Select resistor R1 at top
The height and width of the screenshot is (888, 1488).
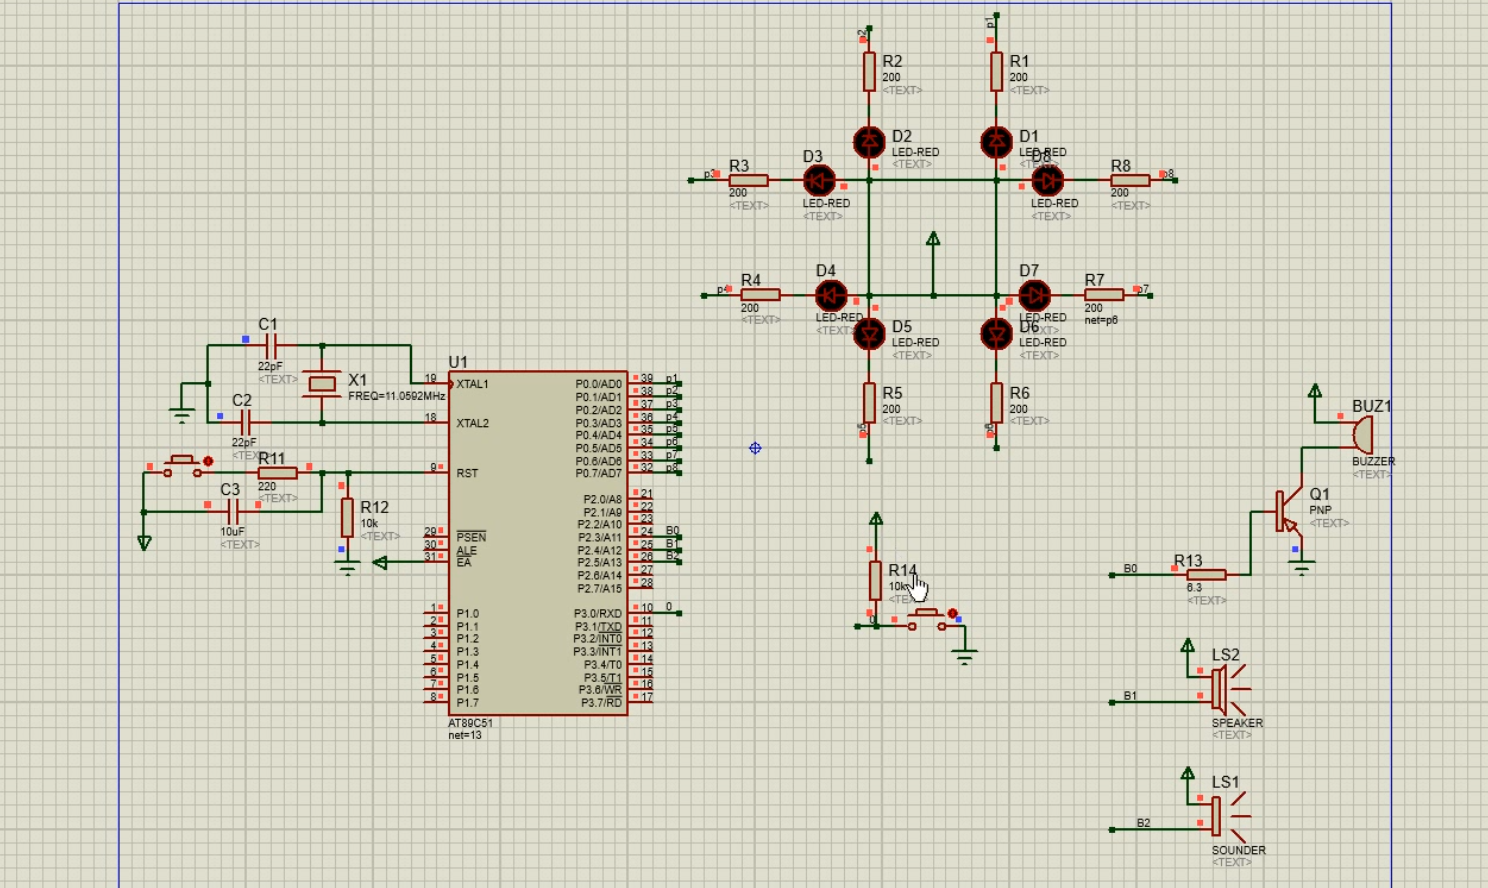click(996, 72)
